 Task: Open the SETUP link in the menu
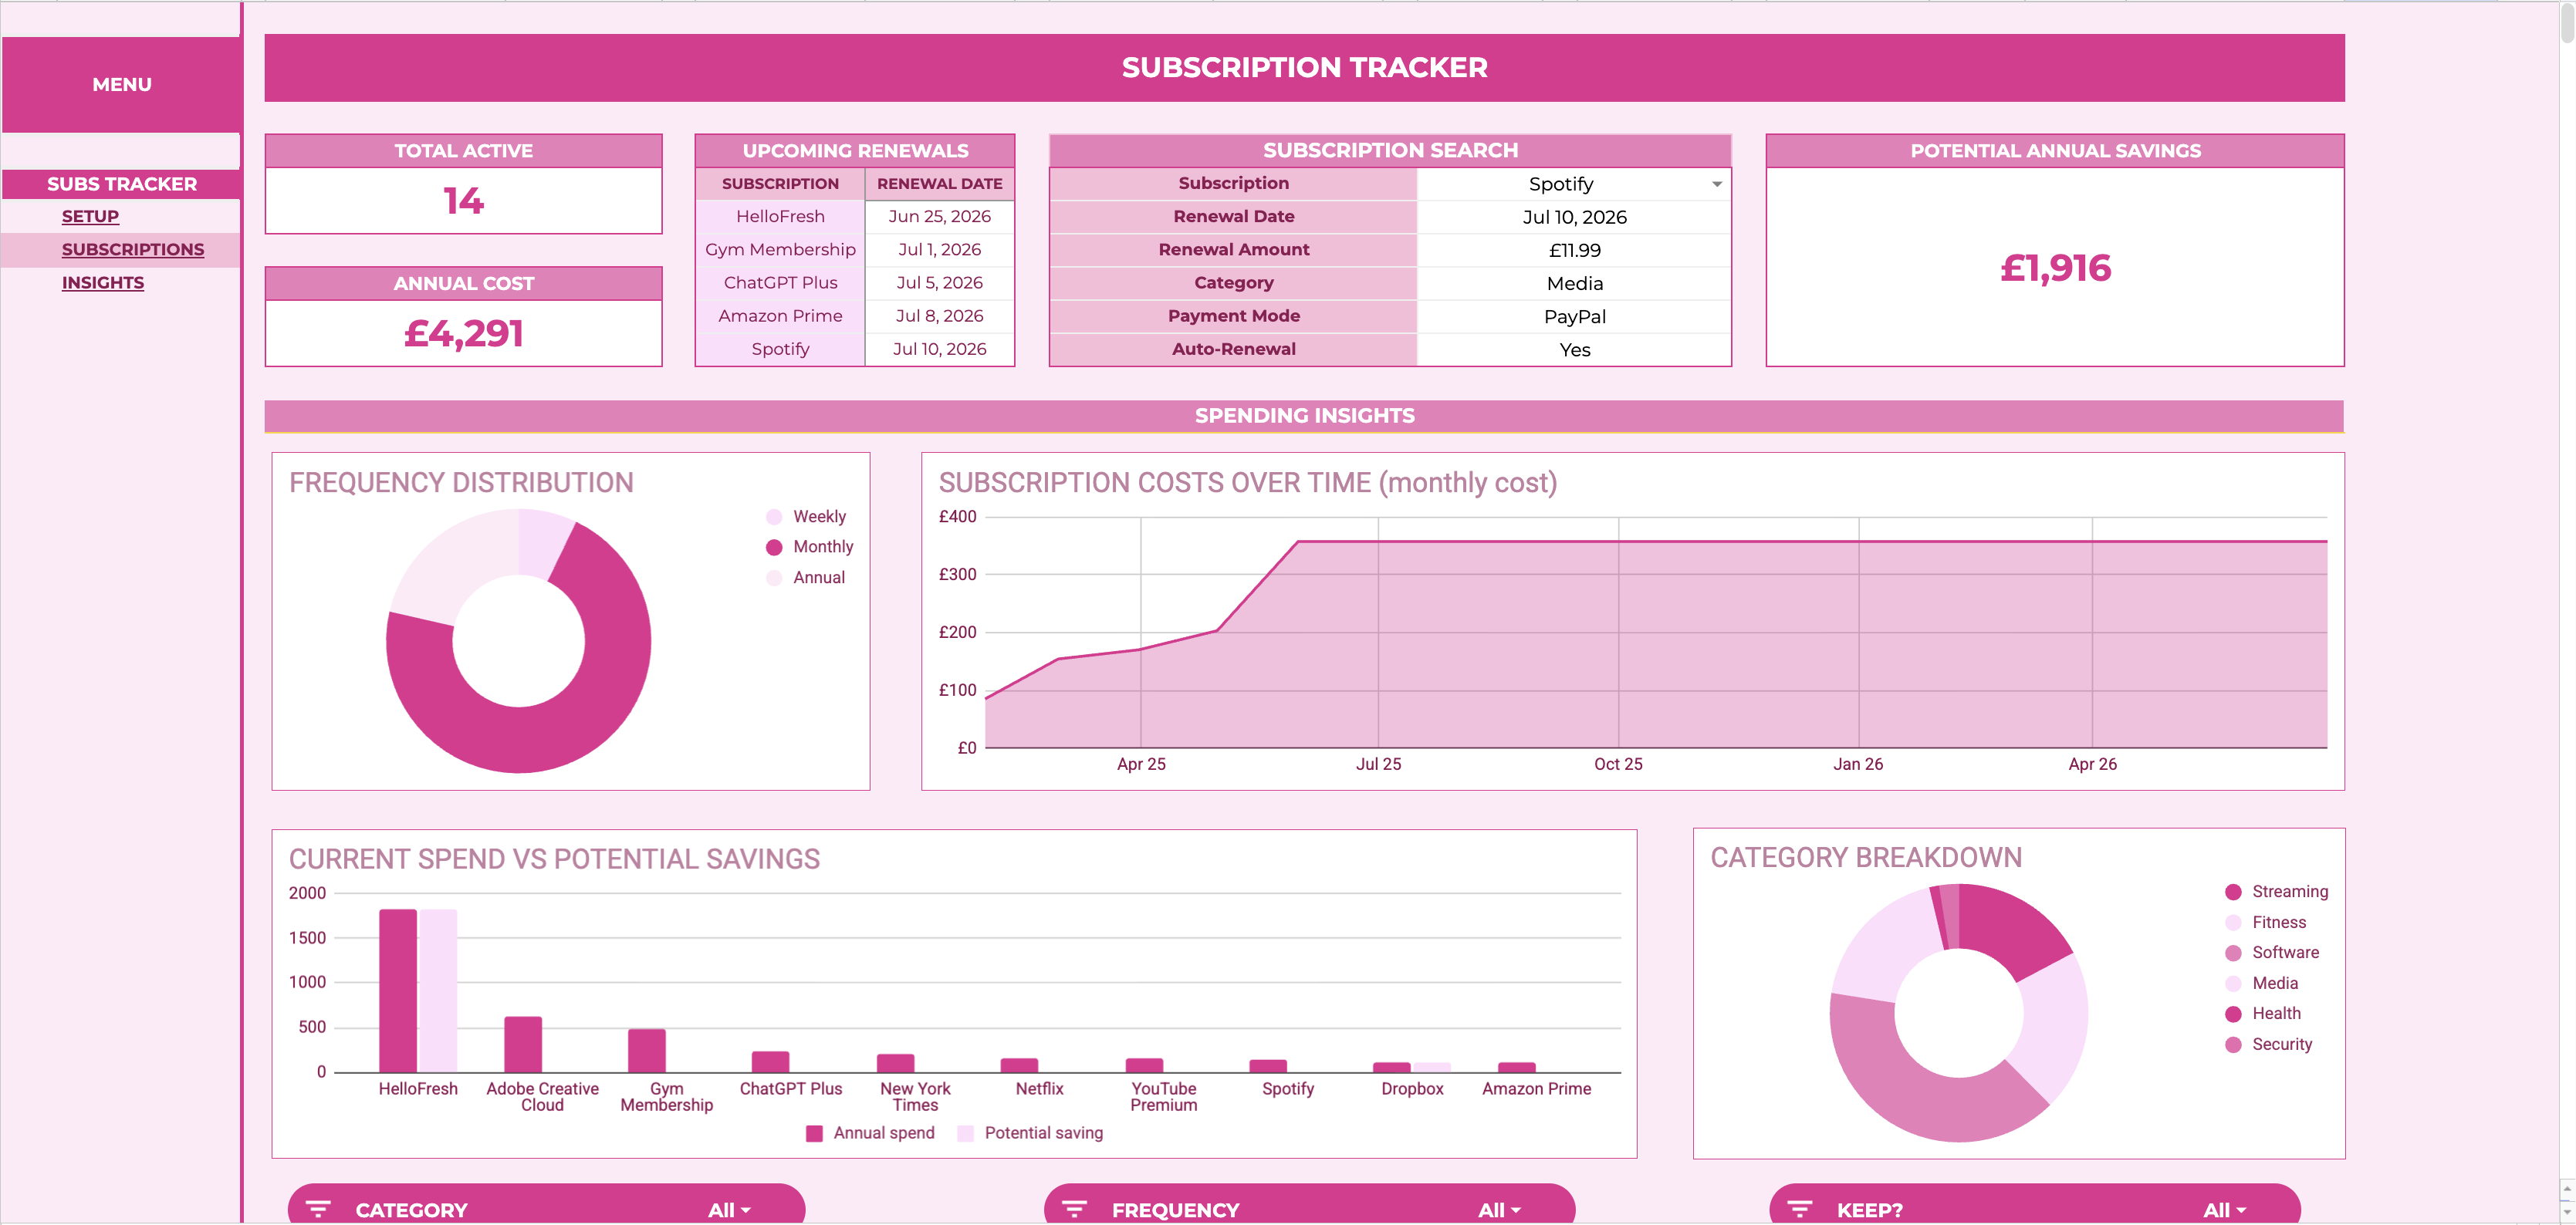coord(90,216)
